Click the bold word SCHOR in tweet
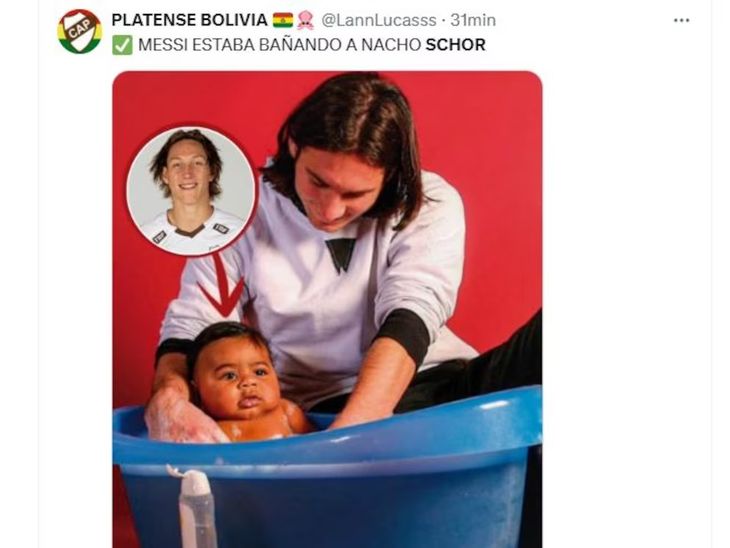730x548 pixels. point(455,45)
